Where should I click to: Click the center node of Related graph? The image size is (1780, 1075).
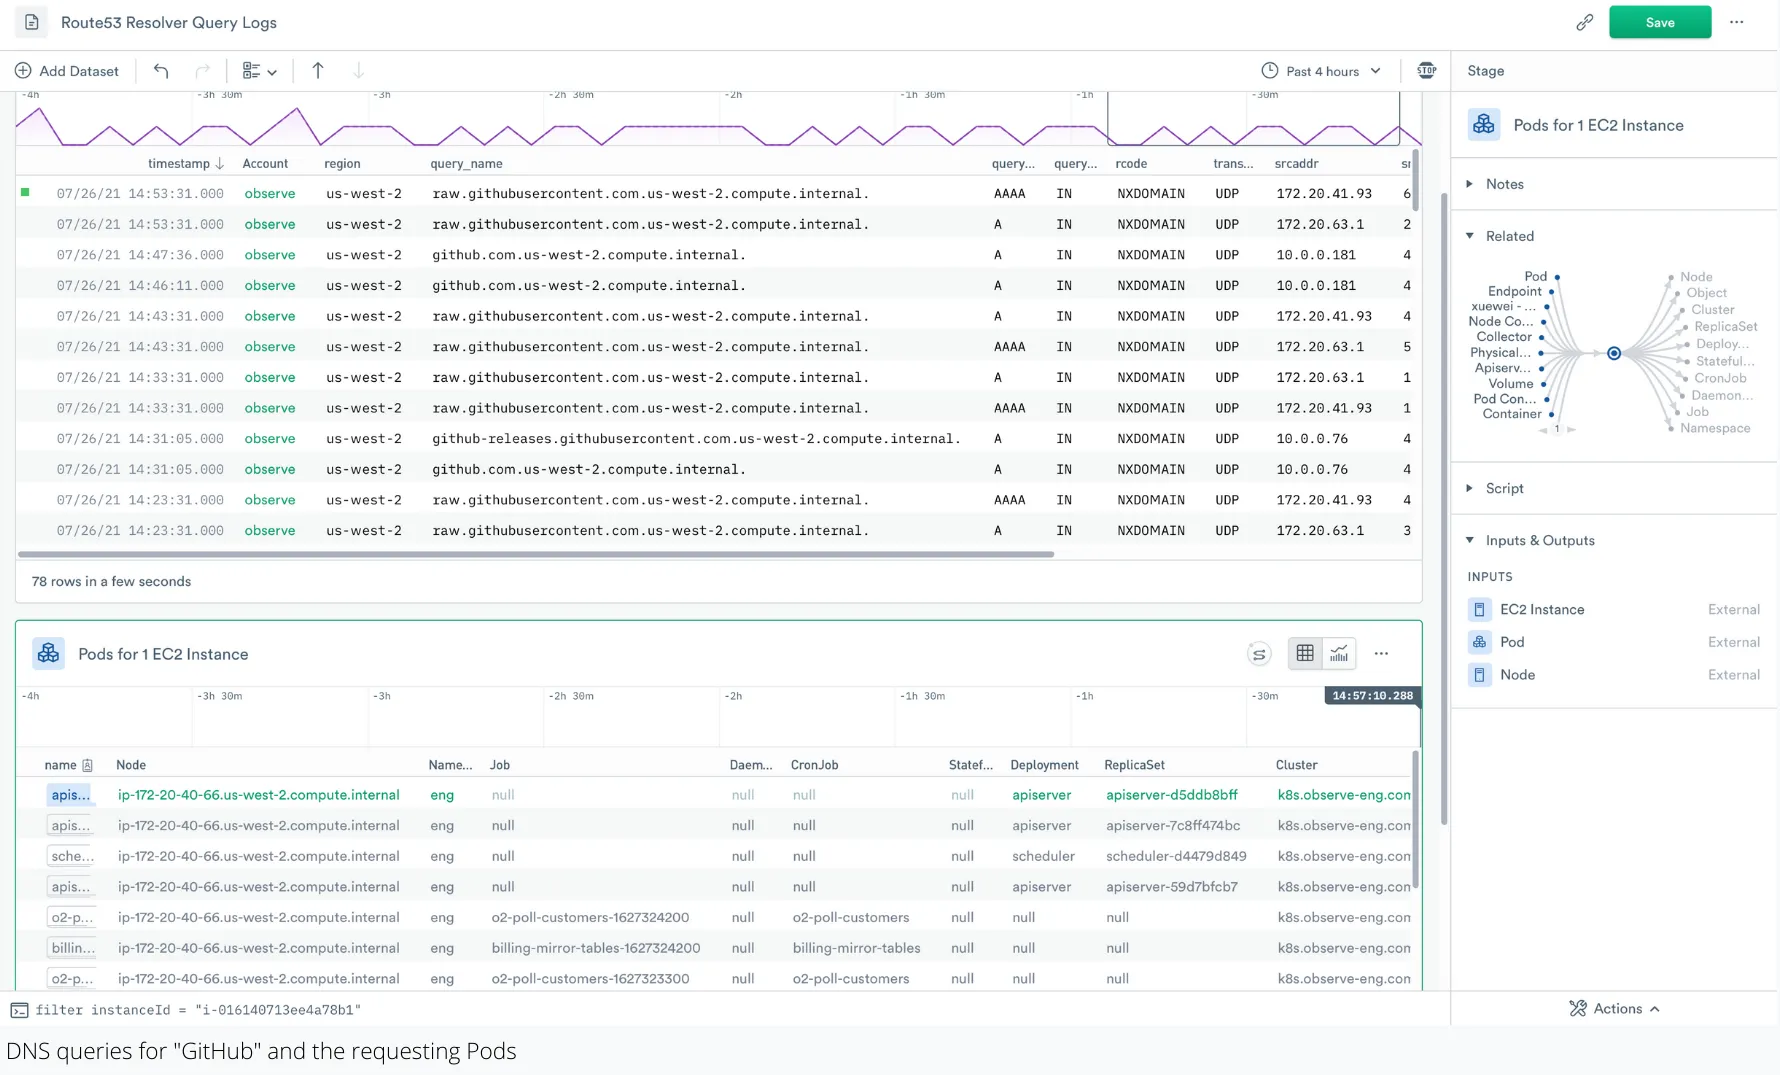point(1614,353)
